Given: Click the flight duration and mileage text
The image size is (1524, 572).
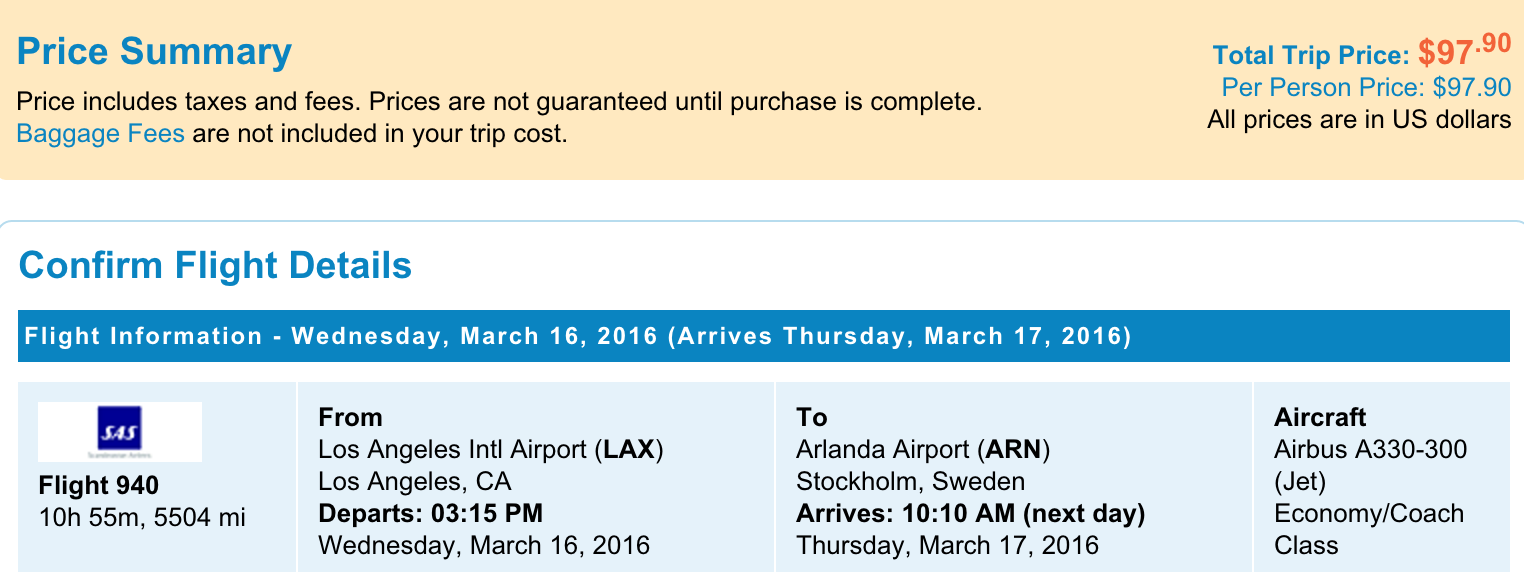Looking at the screenshot, I should [141, 517].
